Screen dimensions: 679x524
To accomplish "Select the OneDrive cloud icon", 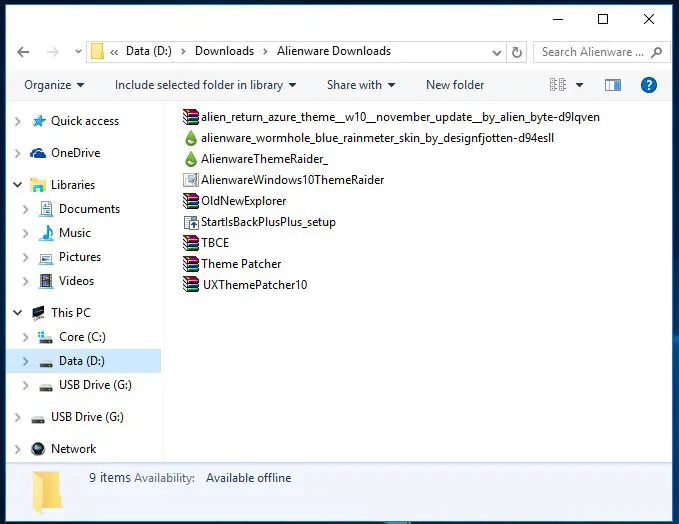I will (x=38, y=153).
